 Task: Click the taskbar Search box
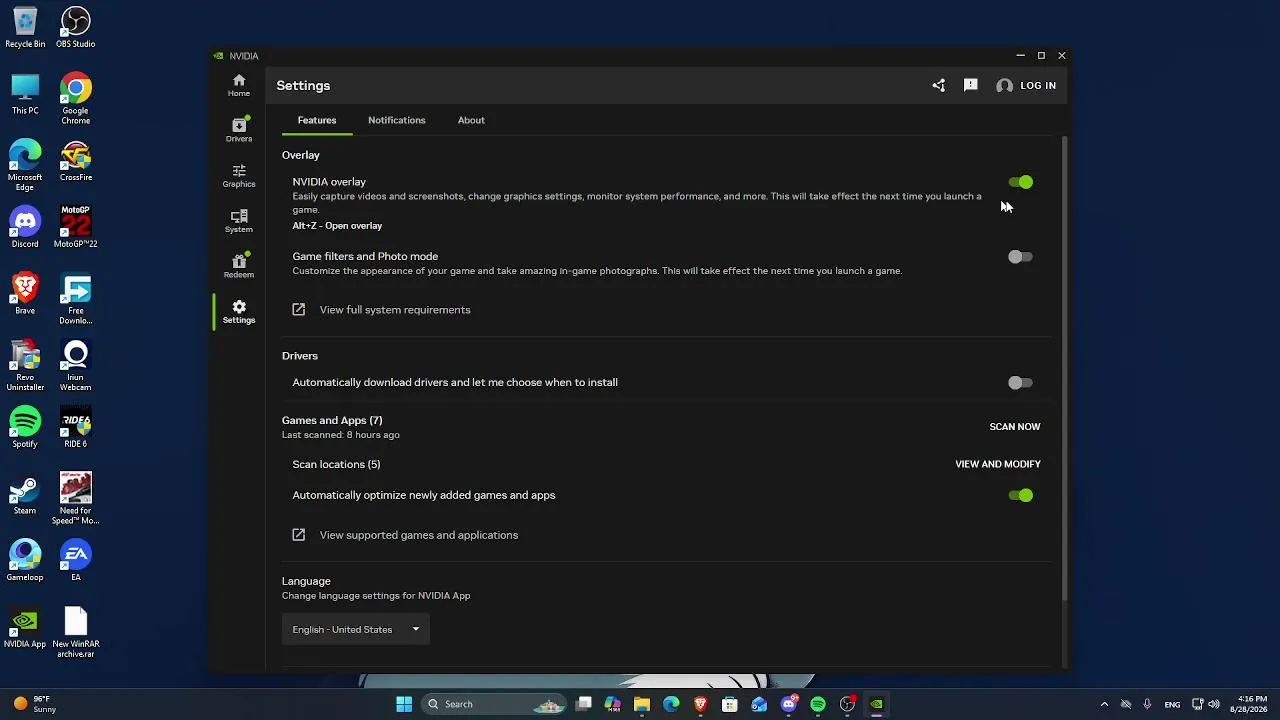tap(492, 704)
